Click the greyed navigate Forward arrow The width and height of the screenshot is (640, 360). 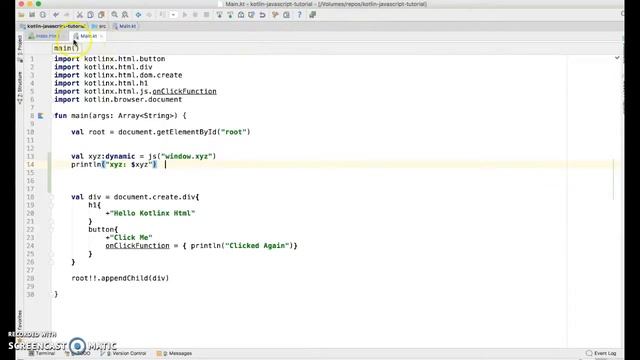149,15
